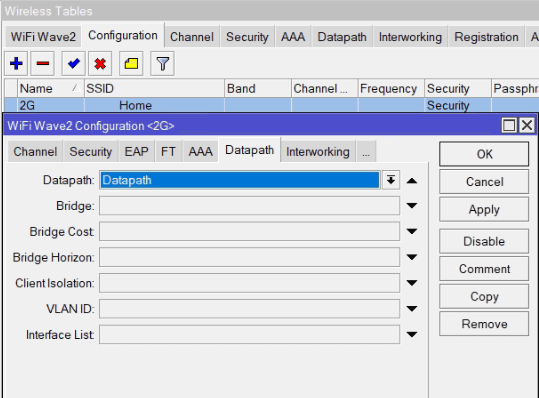This screenshot has height=398, width=539.
Task: Click the Interface List input field
Action: (250, 334)
